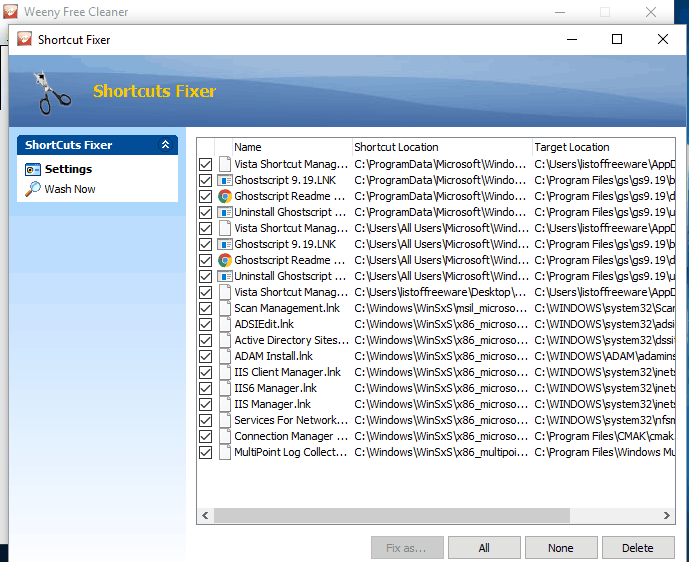Click the Settings icon in the sidebar
Image resolution: width=689 pixels, height=562 pixels.
pyautogui.click(x=33, y=169)
